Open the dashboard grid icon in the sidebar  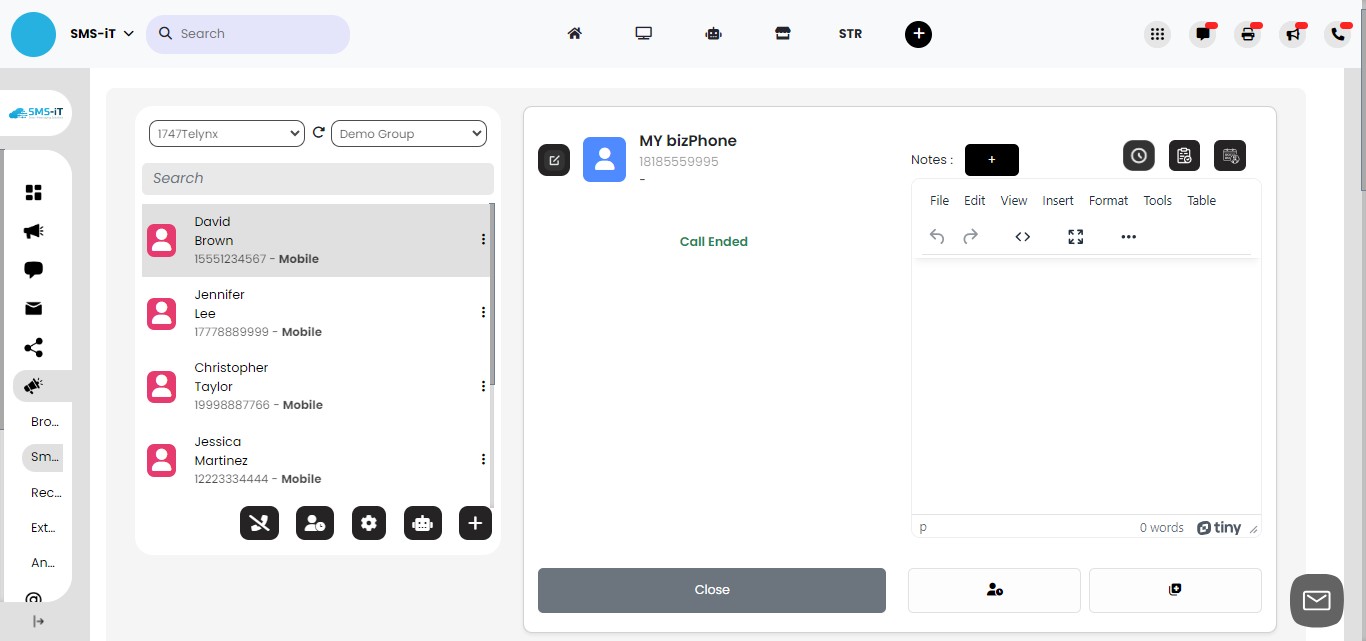33,191
